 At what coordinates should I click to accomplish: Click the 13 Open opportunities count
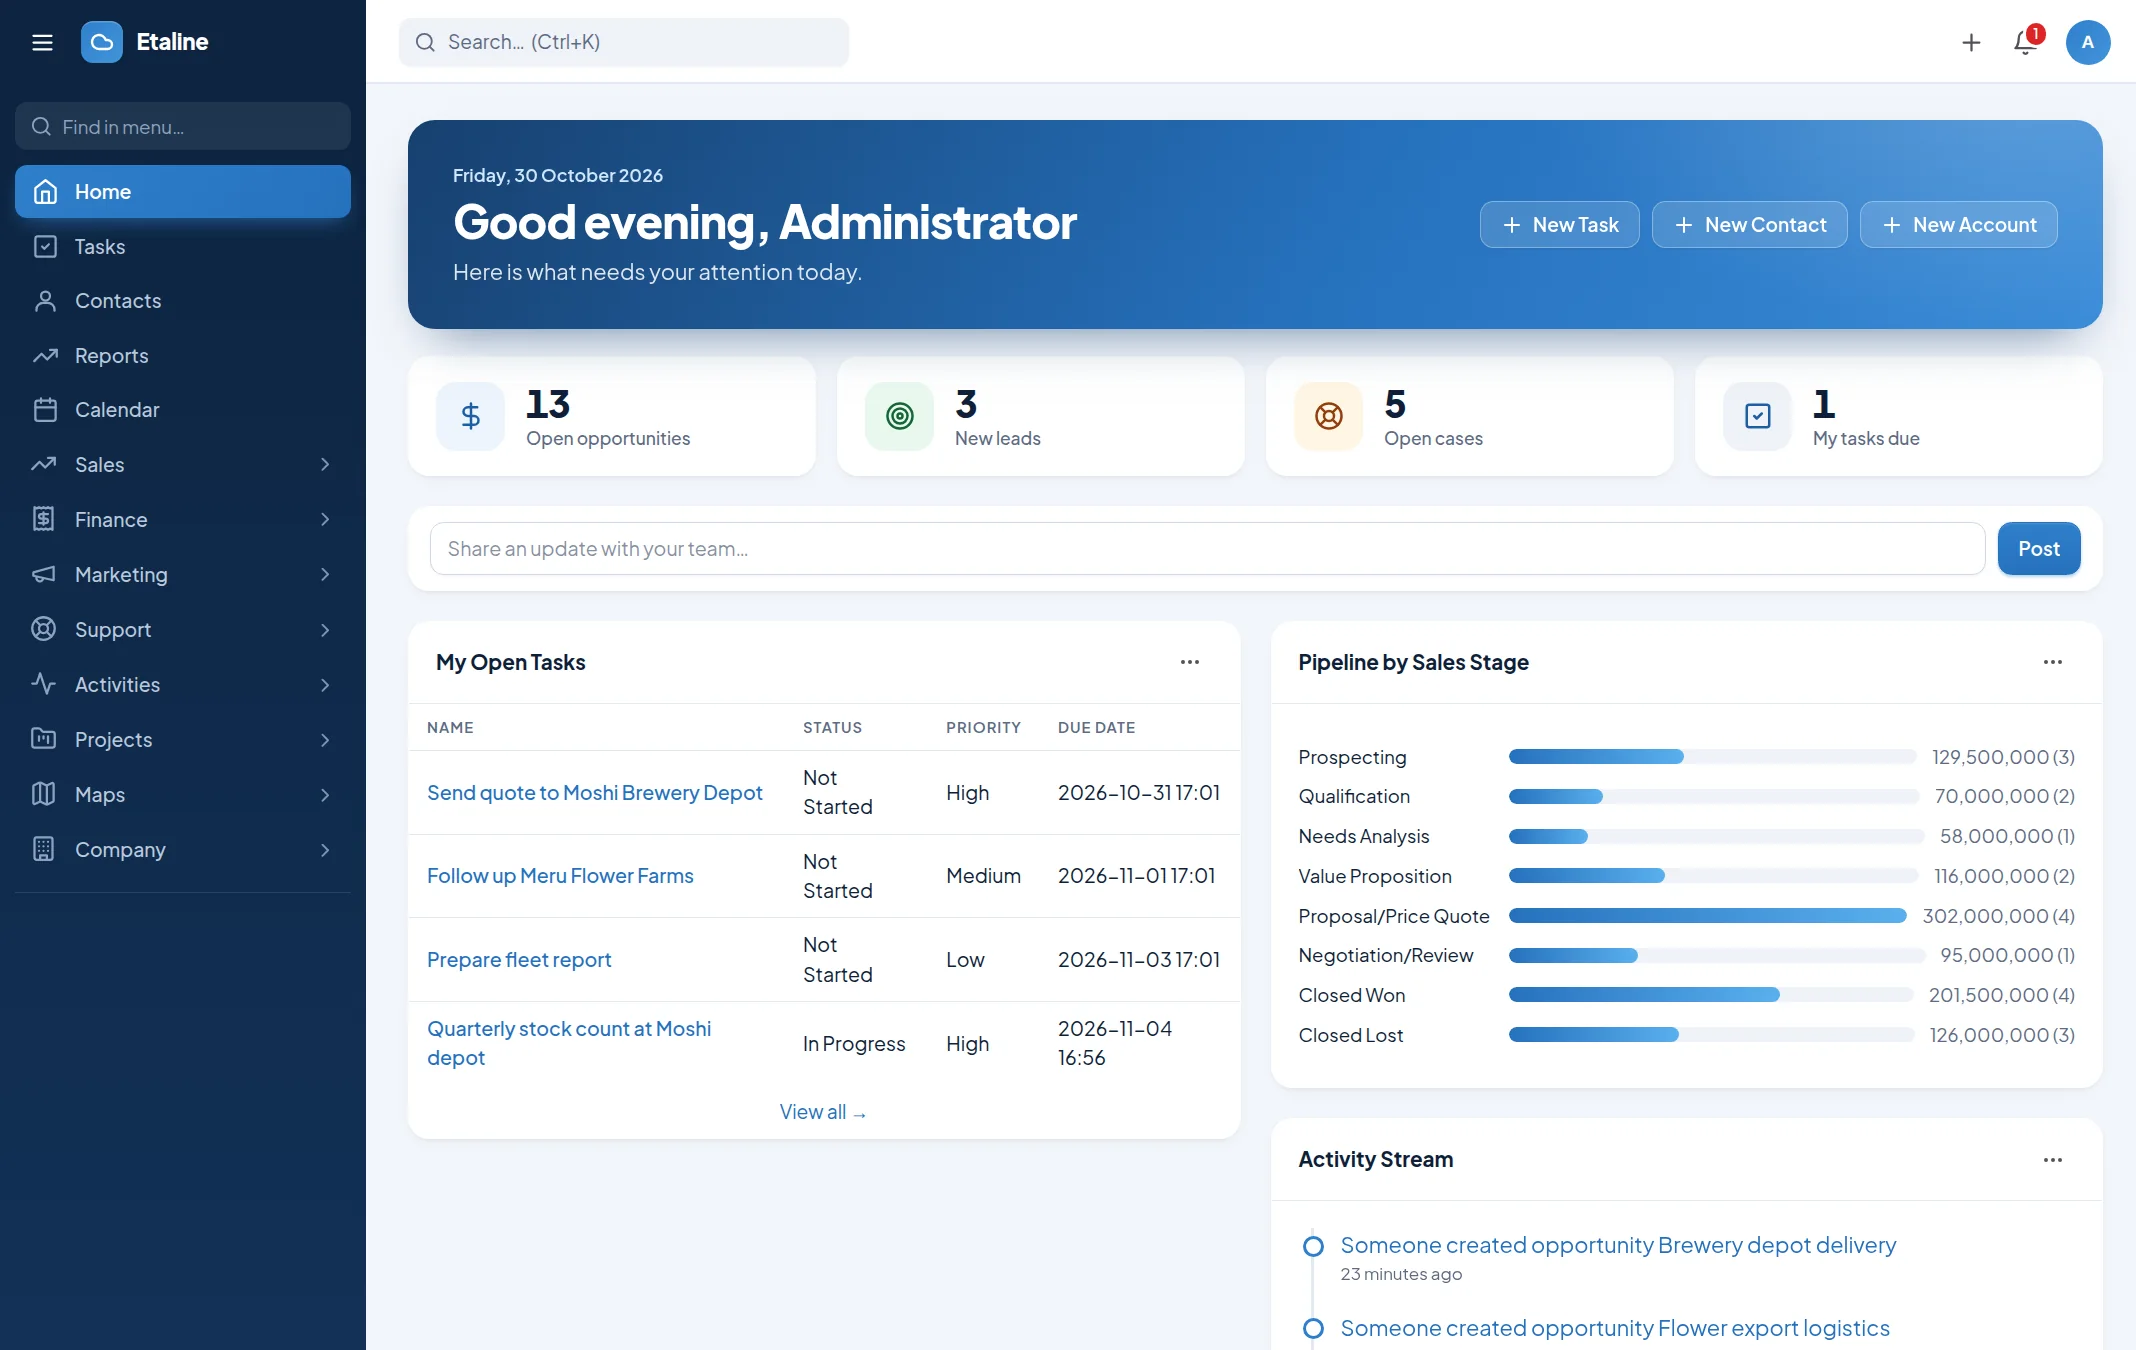coord(548,404)
